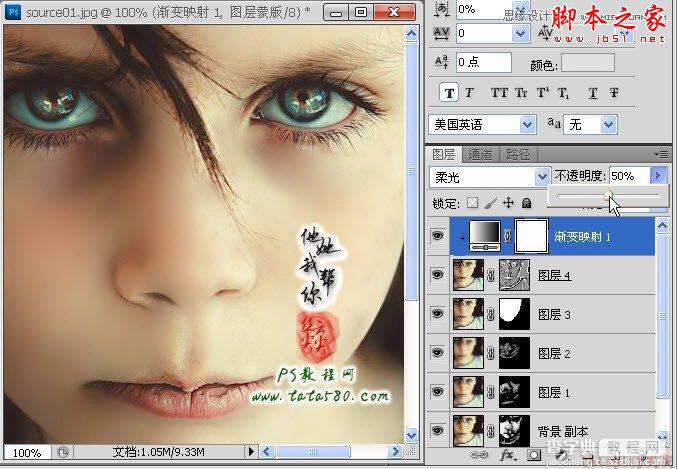The width and height of the screenshot is (677, 469).
Task: Click the white mask of 渐变映射 1
Action: [x=531, y=236]
